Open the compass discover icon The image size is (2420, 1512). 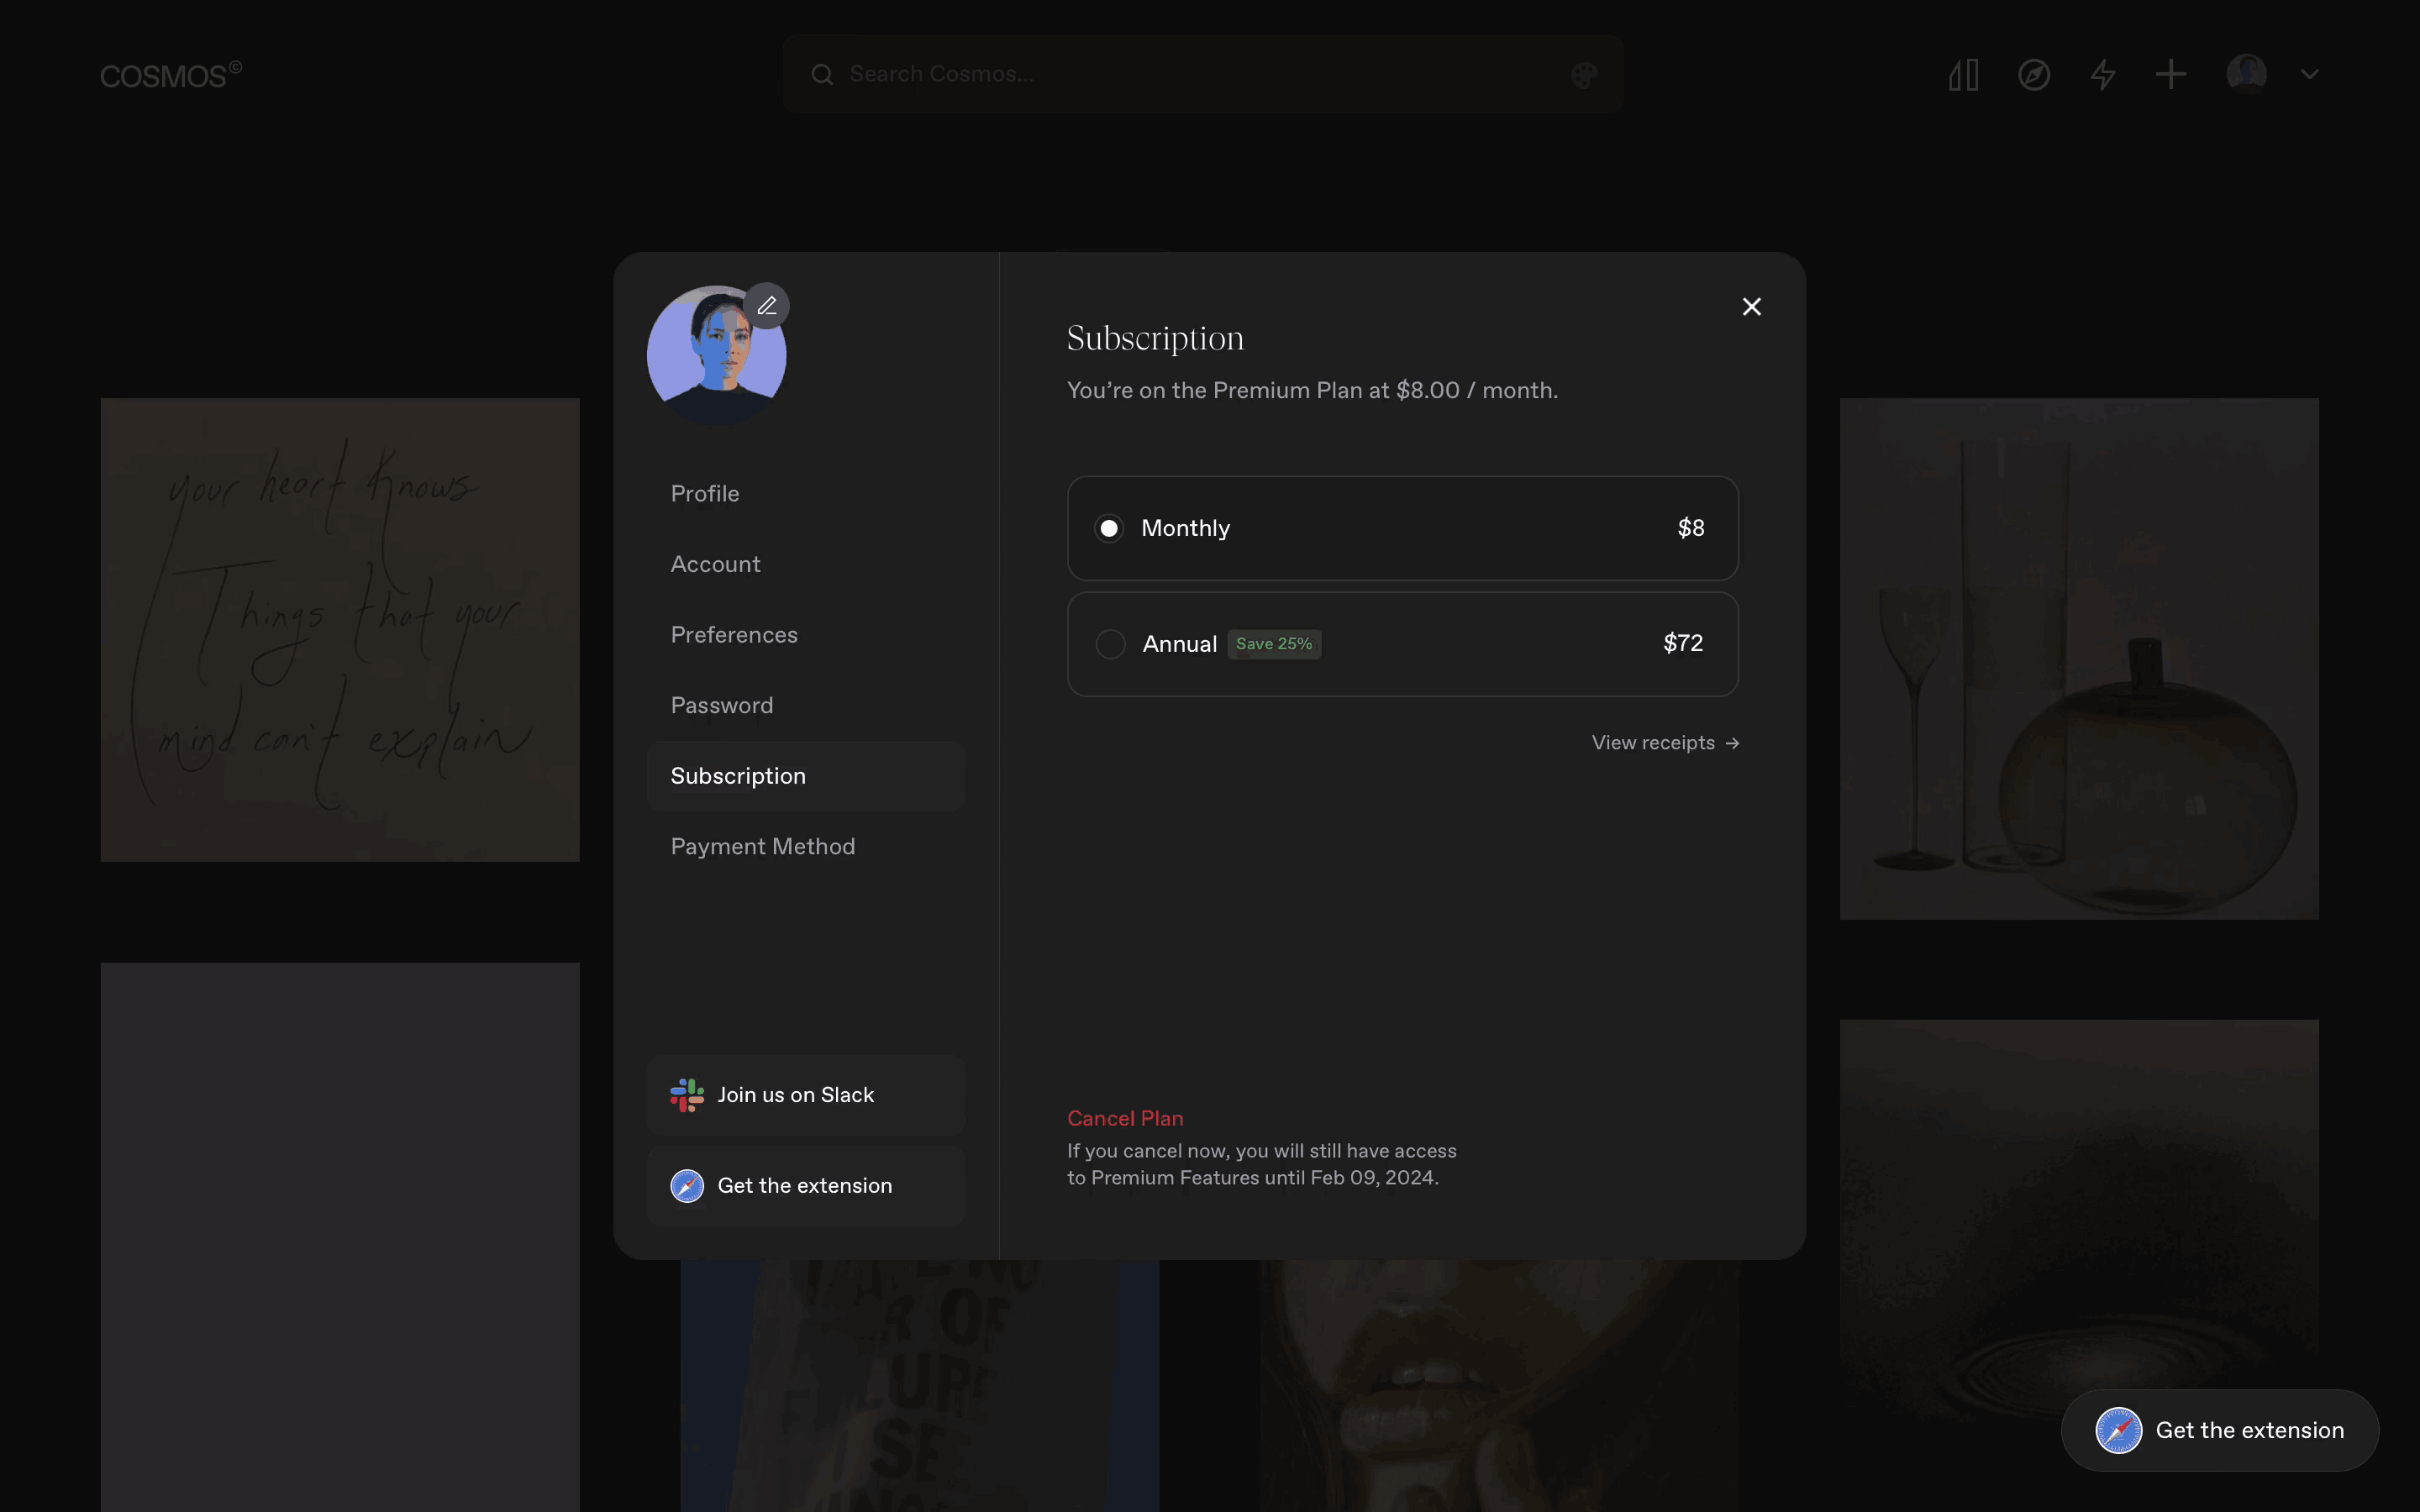point(2033,75)
